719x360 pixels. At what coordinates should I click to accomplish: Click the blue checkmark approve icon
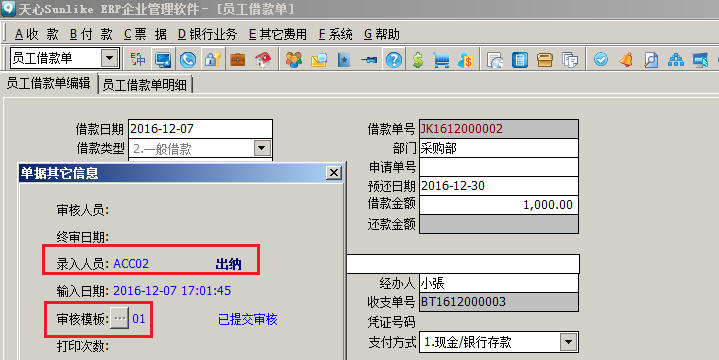click(601, 59)
